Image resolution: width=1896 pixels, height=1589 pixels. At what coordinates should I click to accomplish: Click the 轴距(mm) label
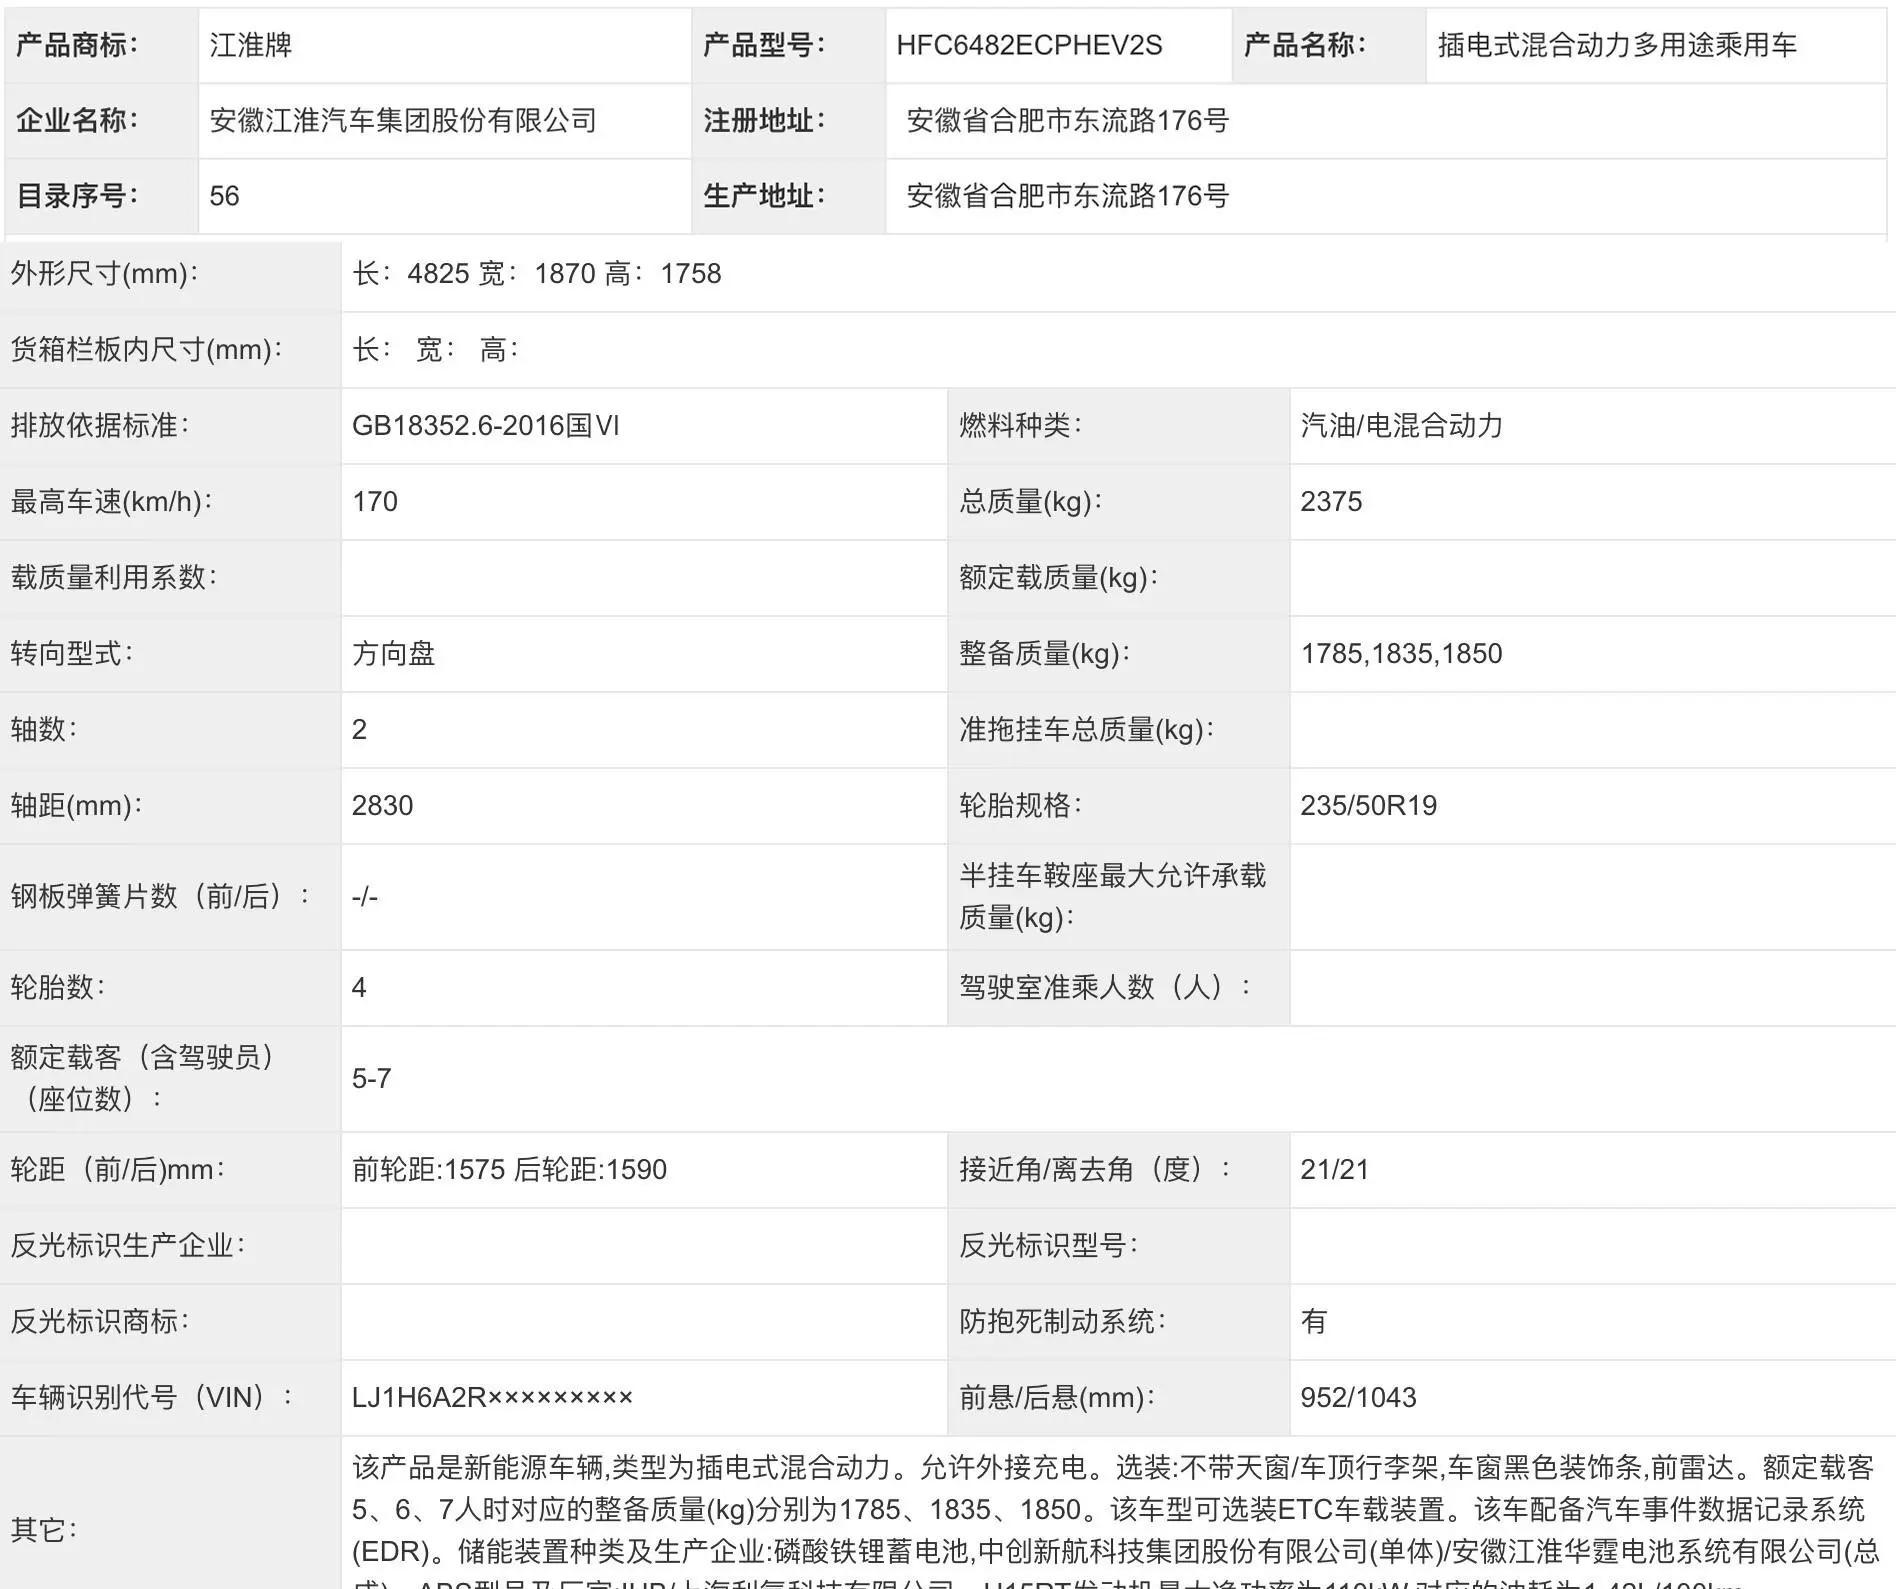coord(76,806)
